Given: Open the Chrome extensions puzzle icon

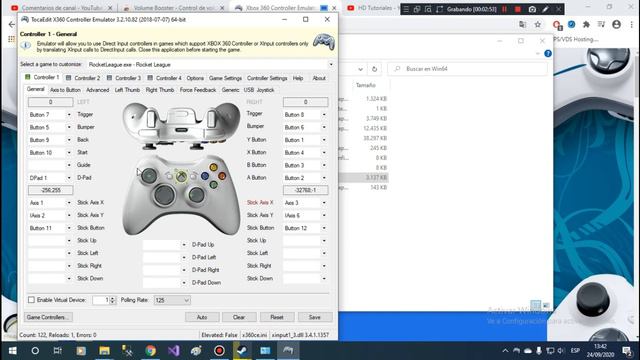Looking at the screenshot, I should [586, 24].
